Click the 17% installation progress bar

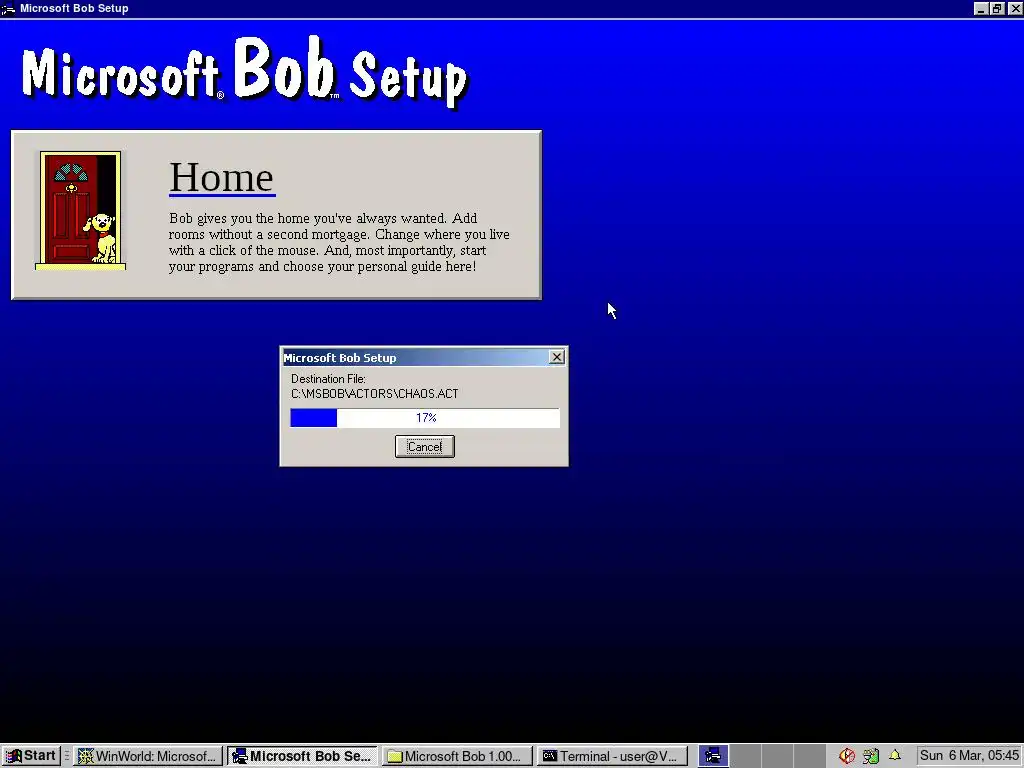tap(424, 418)
